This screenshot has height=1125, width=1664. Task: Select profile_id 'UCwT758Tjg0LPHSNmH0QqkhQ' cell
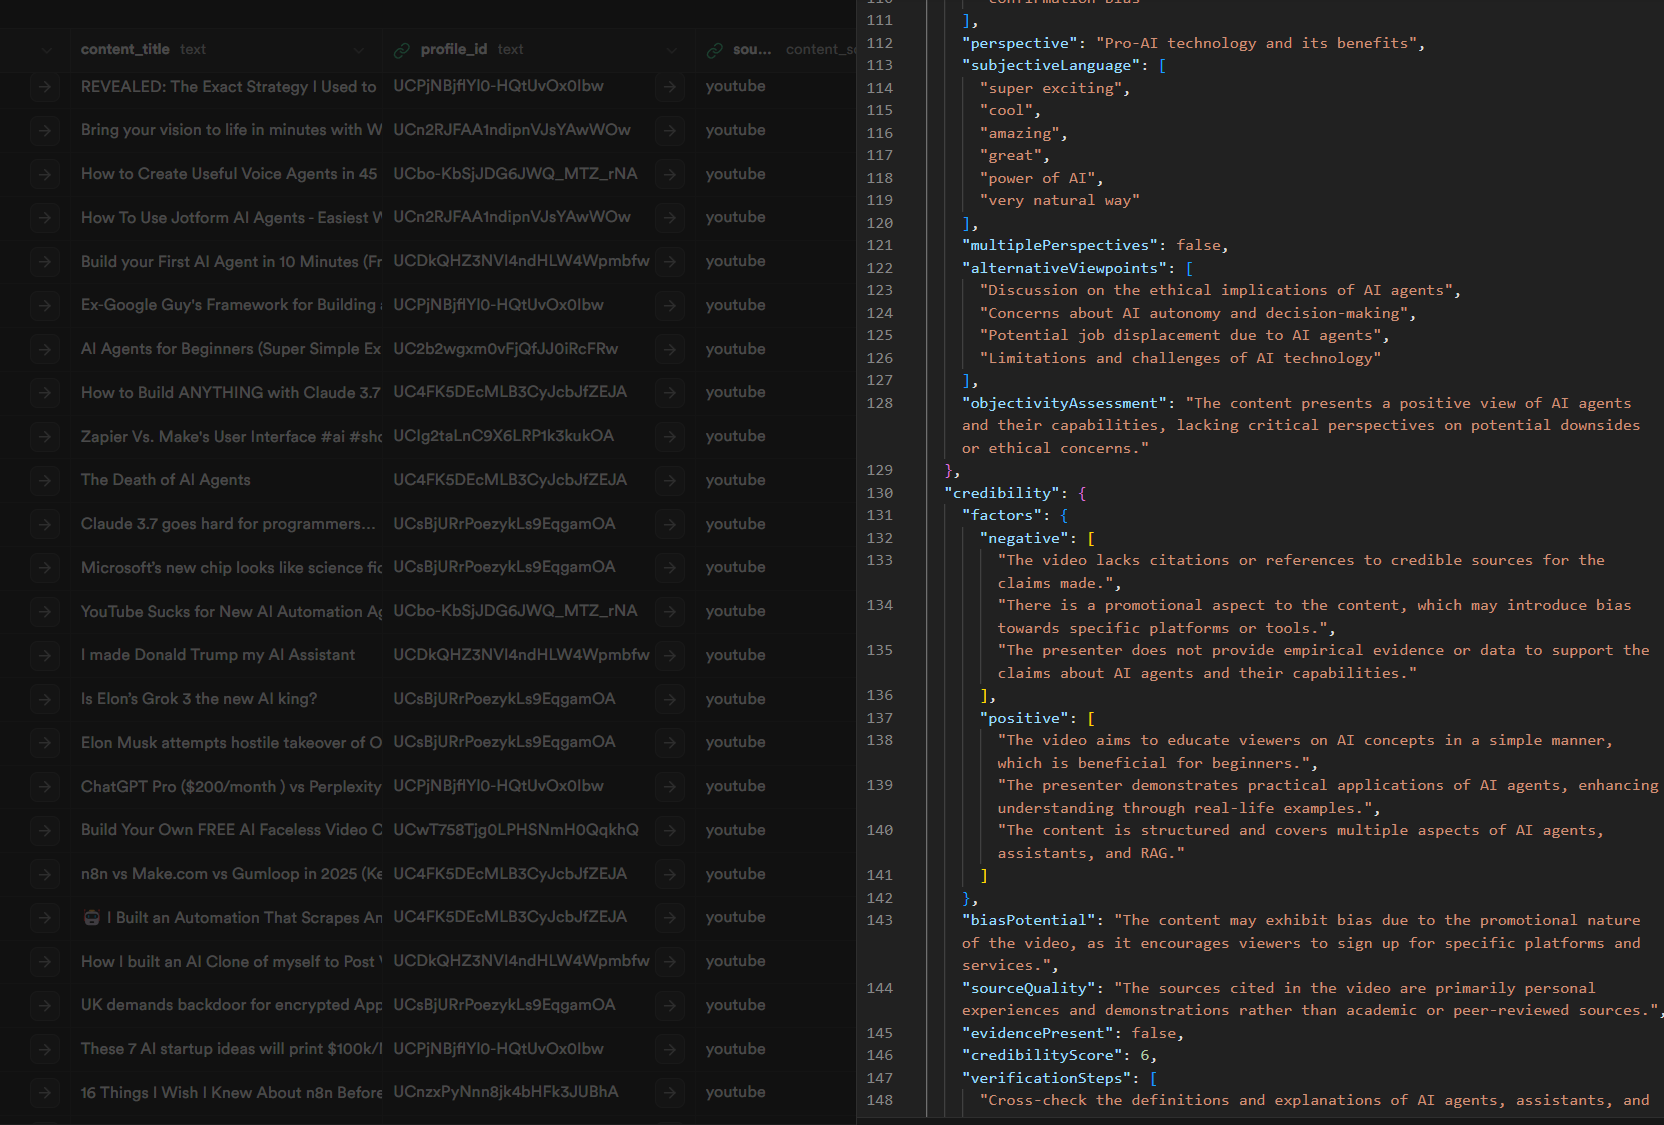(x=538, y=830)
